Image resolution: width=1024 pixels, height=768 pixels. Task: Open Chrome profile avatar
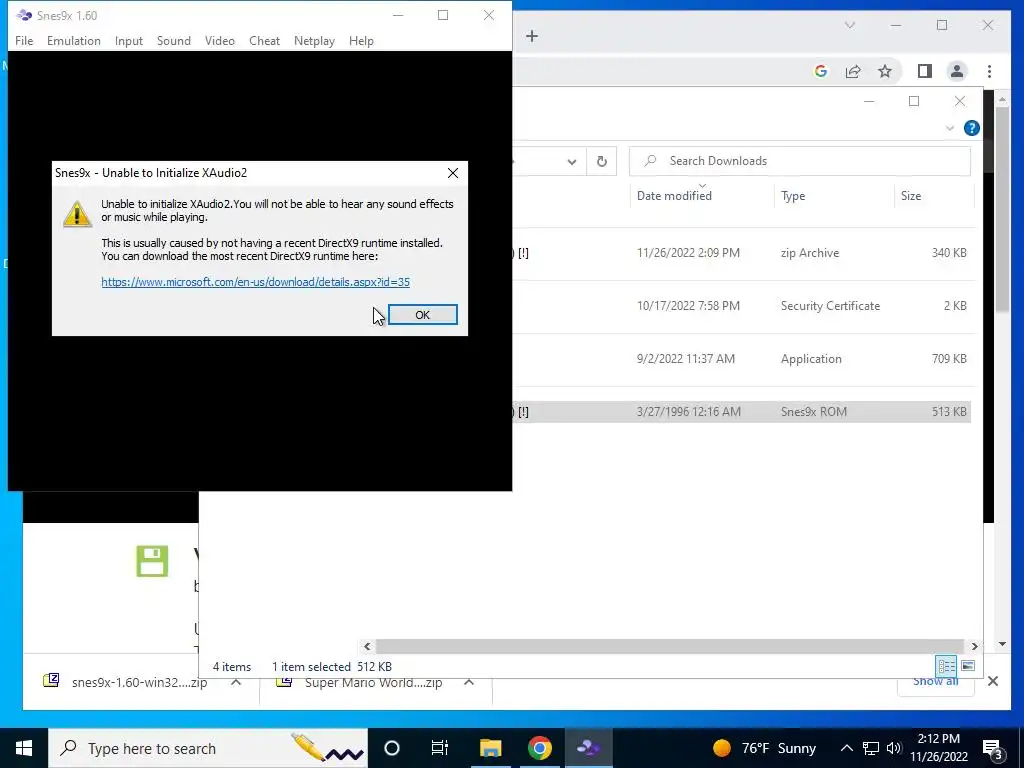point(957,71)
